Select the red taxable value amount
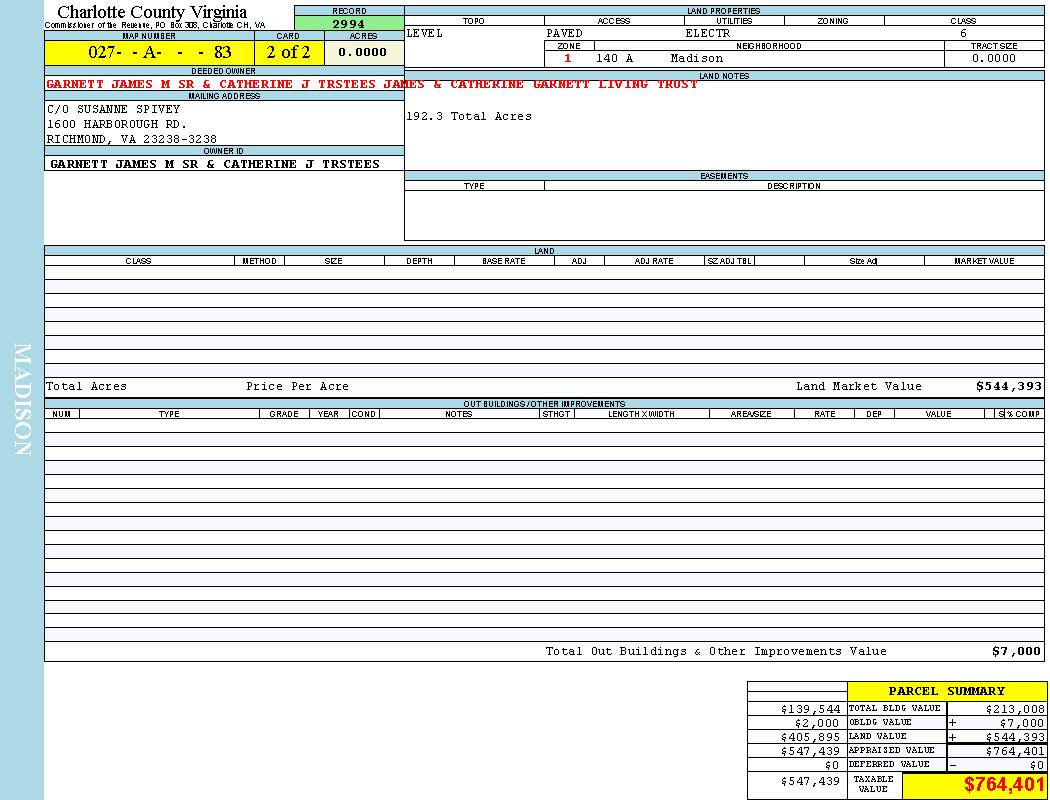 click(x=1004, y=785)
